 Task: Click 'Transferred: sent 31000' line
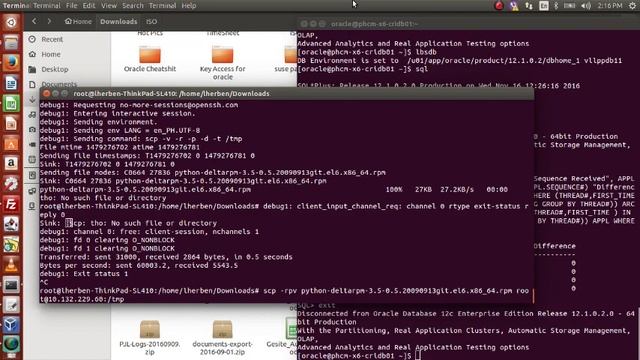[166, 257]
